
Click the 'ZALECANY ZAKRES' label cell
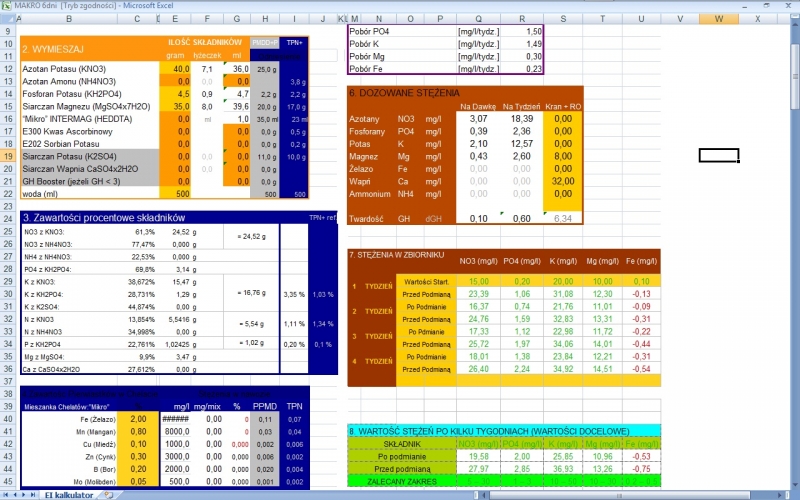point(402,481)
